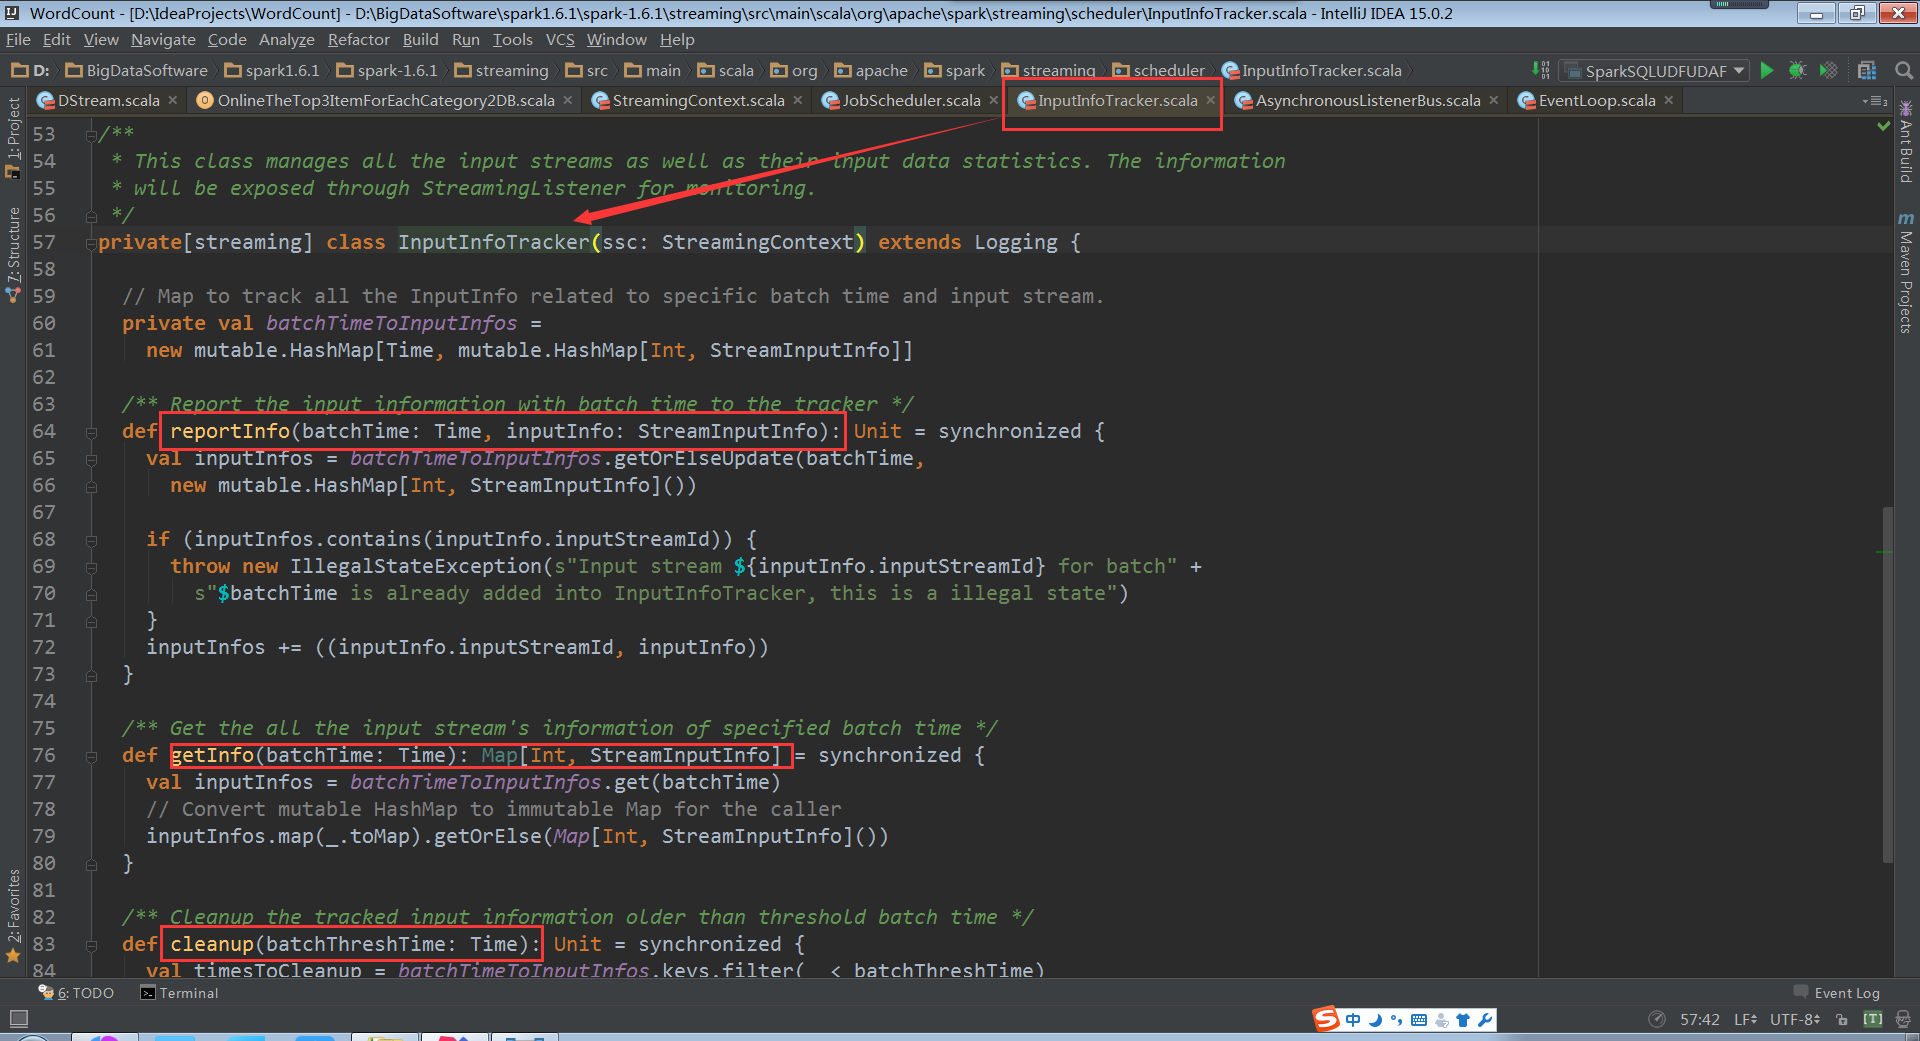The height and width of the screenshot is (1041, 1920).
Task: Open the Refactor menu
Action: pyautogui.click(x=358, y=40)
